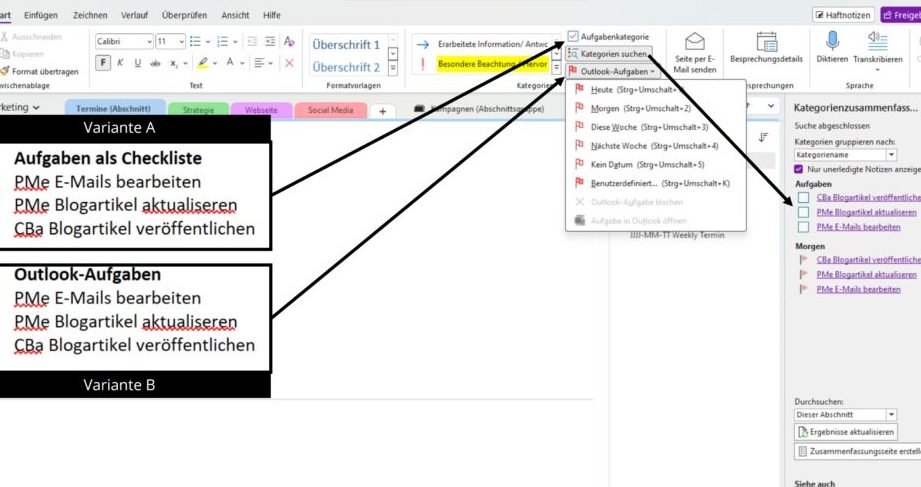The image size is (921, 487).
Task: Select Nächste Woche menu entry
Action: tap(656, 146)
